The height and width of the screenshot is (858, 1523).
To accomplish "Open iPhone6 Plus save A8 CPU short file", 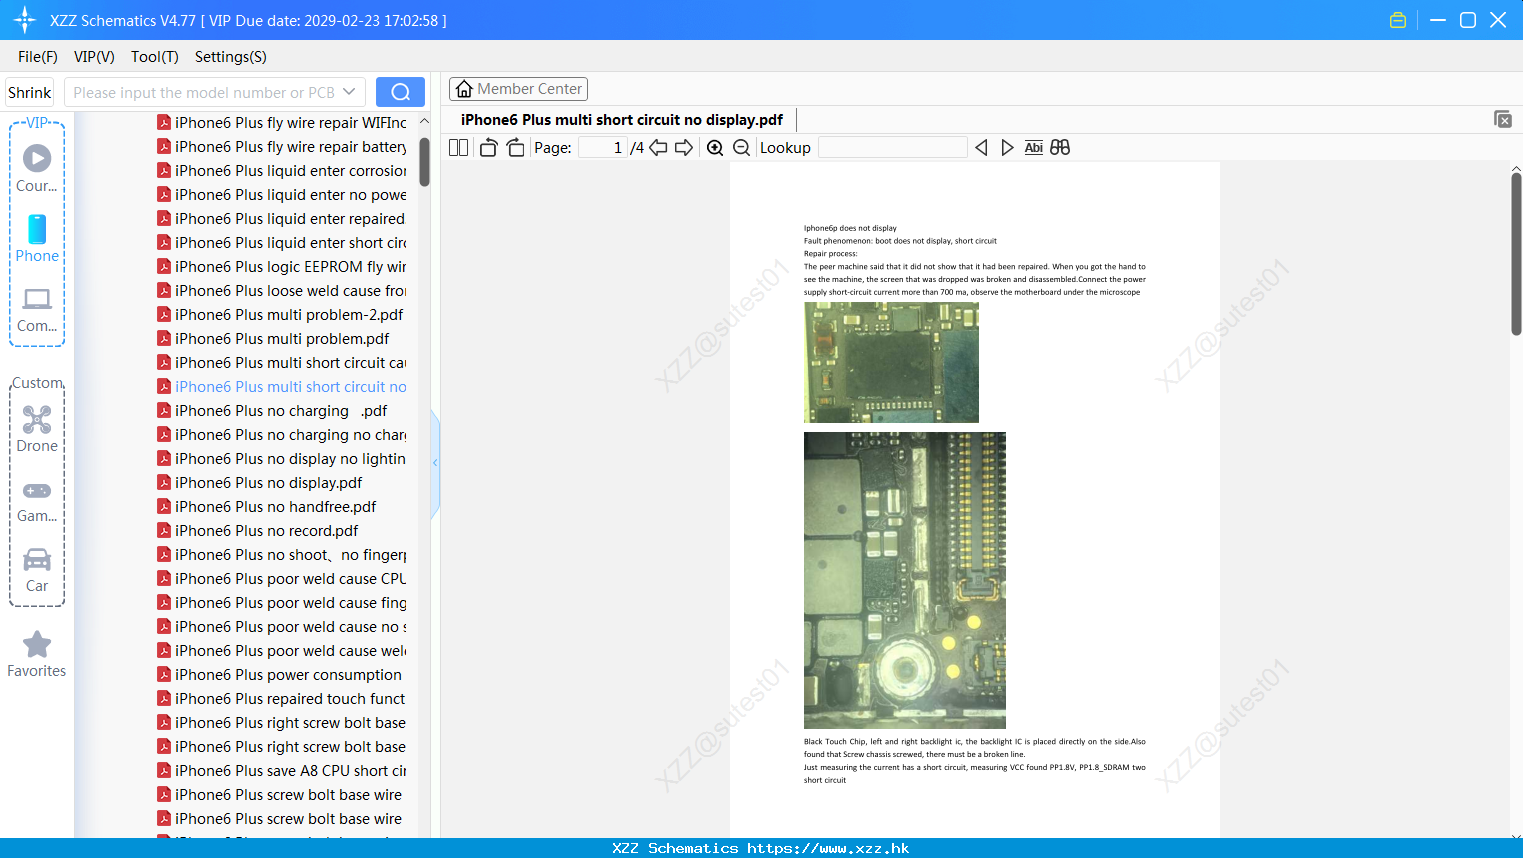I will point(282,771).
